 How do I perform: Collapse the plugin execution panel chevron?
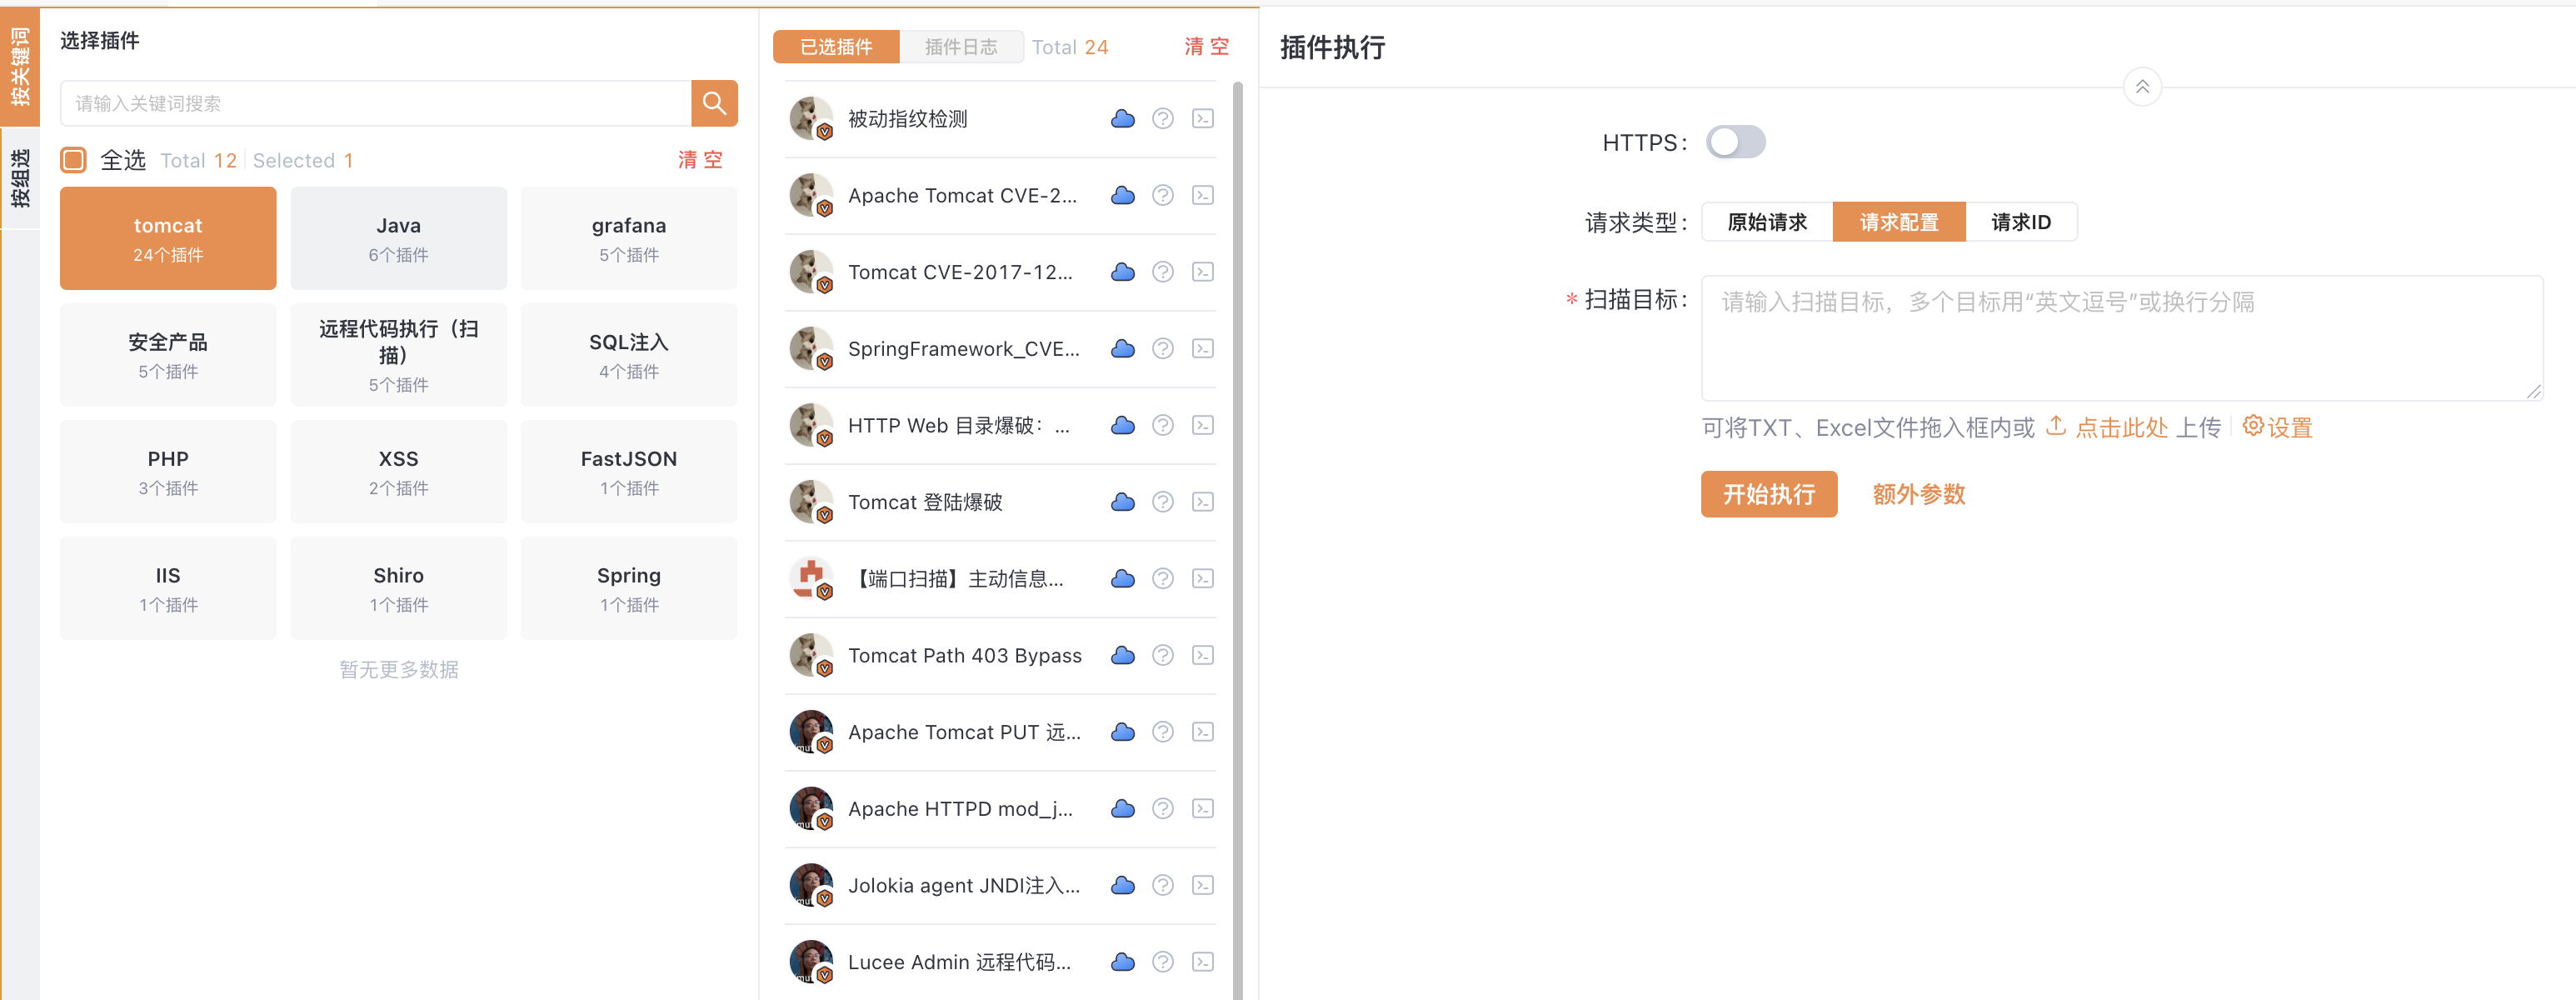coord(2142,87)
